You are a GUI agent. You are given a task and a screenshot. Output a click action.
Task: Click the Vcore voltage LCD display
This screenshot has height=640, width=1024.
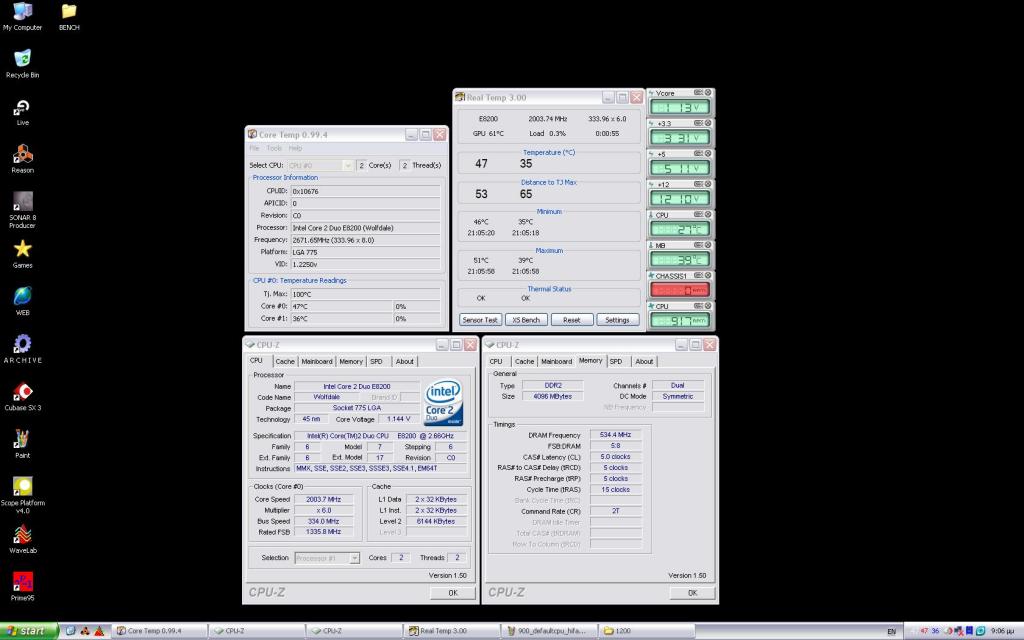680,107
